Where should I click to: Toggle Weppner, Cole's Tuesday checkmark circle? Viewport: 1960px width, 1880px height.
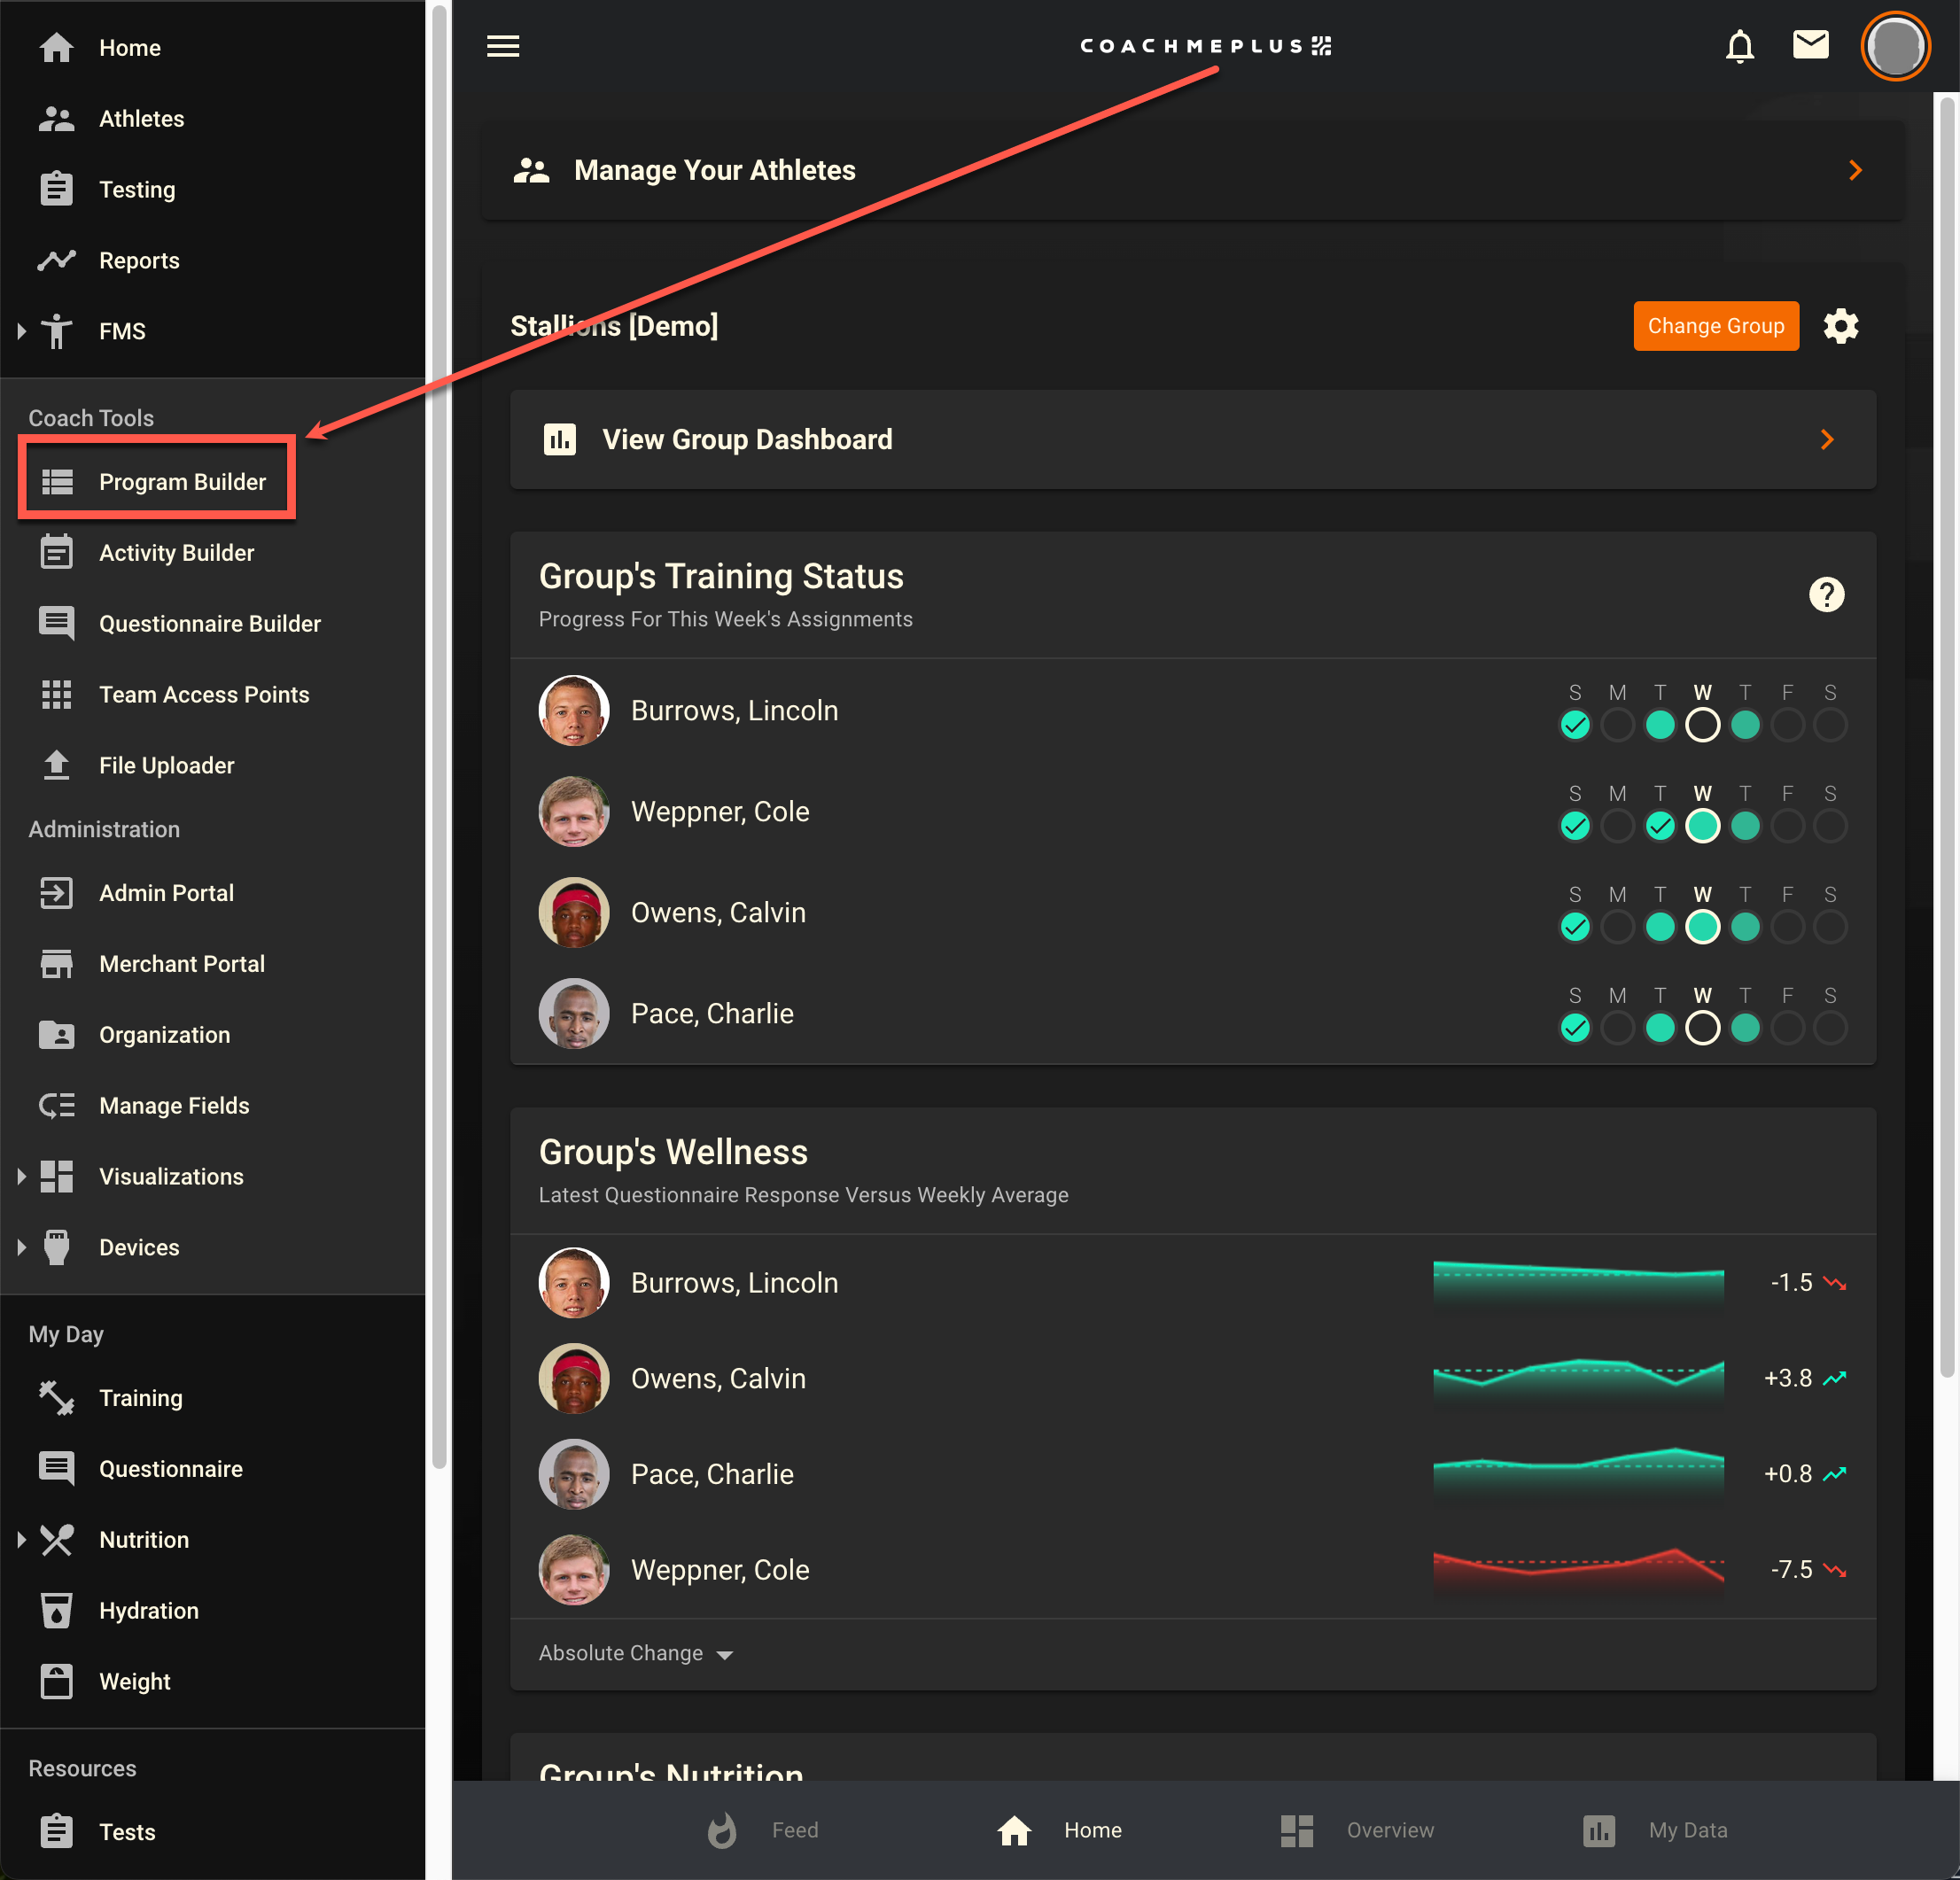click(1660, 826)
